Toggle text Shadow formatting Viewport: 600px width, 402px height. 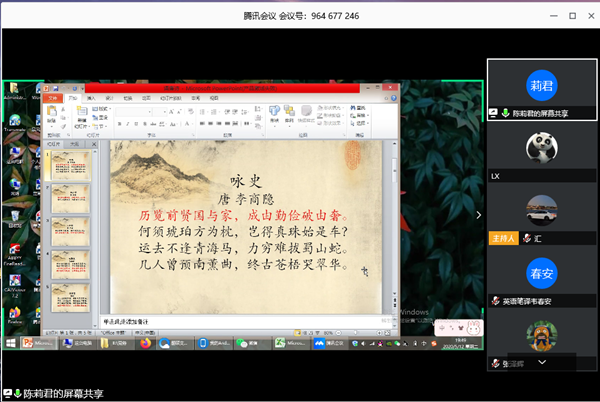145,124
